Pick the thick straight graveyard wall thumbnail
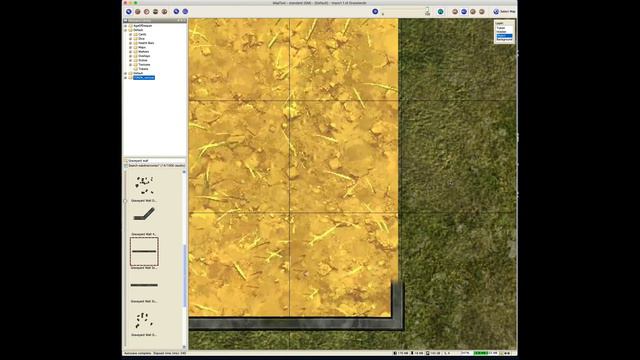 pyautogui.click(x=144, y=285)
